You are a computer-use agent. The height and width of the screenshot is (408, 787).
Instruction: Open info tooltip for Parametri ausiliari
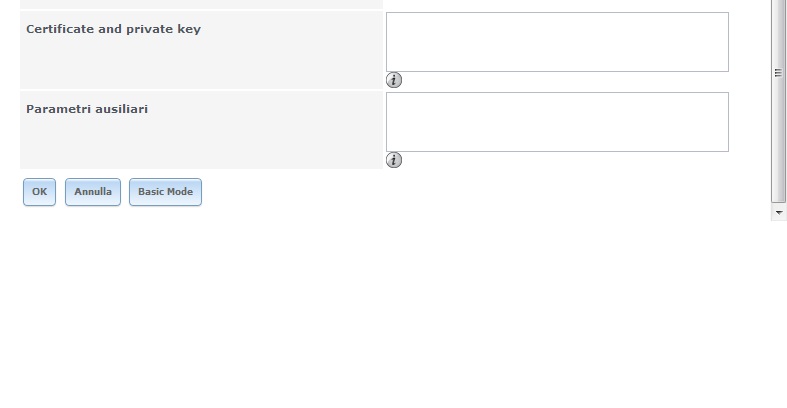tap(394, 160)
